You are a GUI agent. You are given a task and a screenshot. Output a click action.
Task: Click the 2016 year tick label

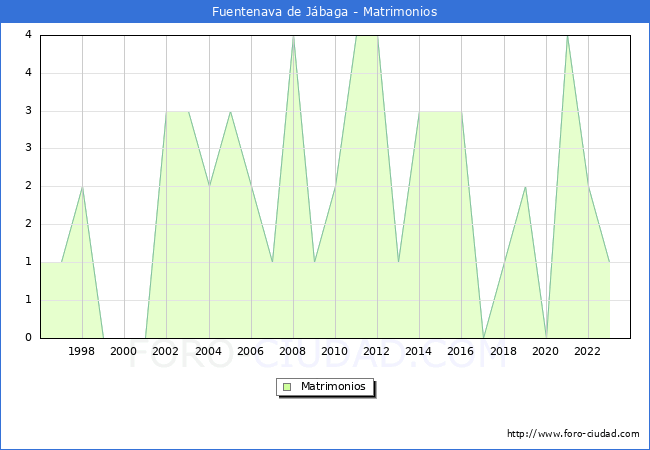point(461,351)
